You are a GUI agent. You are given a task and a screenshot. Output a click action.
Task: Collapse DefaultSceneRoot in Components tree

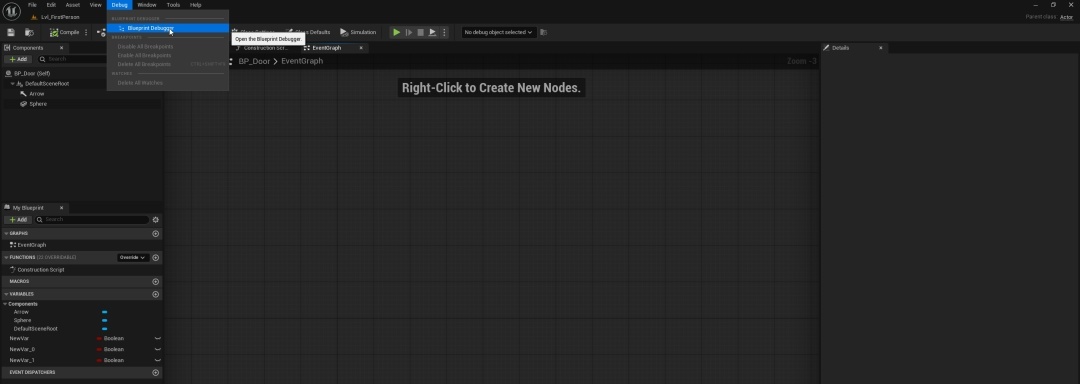tap(13, 83)
